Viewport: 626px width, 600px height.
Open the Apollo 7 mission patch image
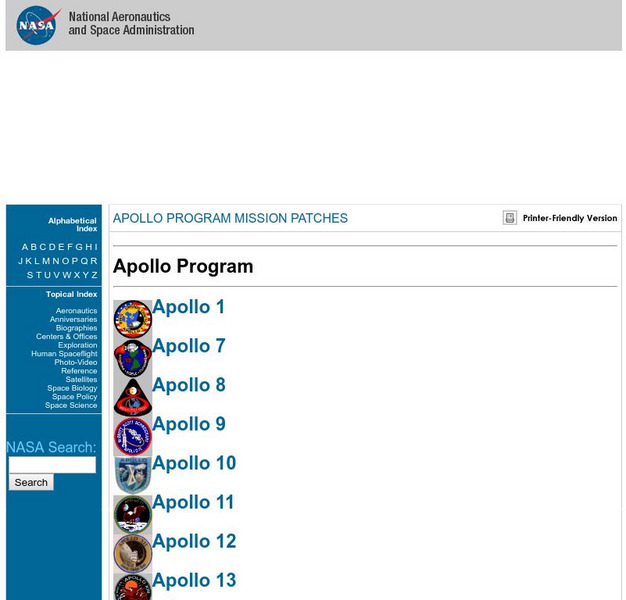(133, 358)
